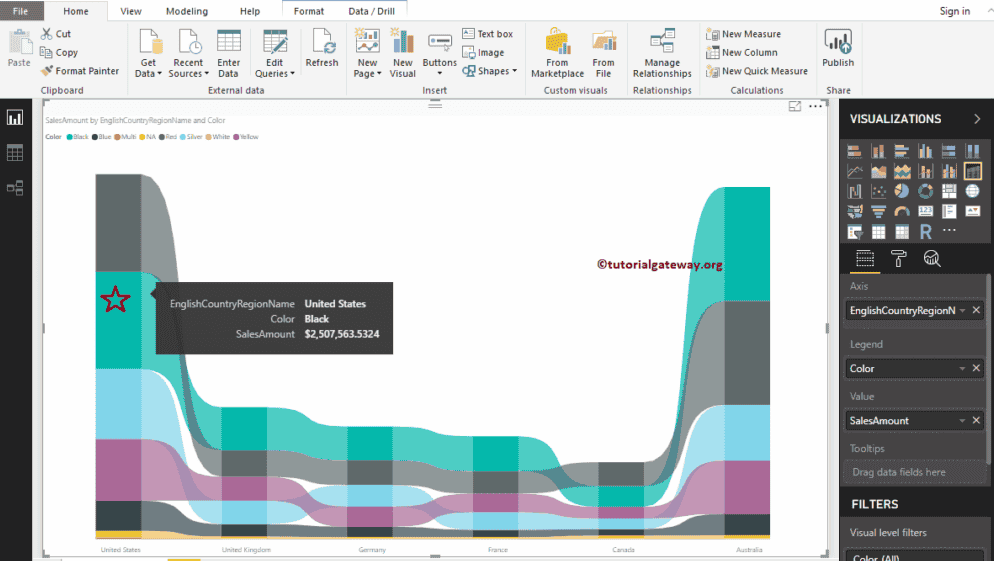This screenshot has width=994, height=561.
Task: Select the Pie chart visual
Action: pos(901,191)
